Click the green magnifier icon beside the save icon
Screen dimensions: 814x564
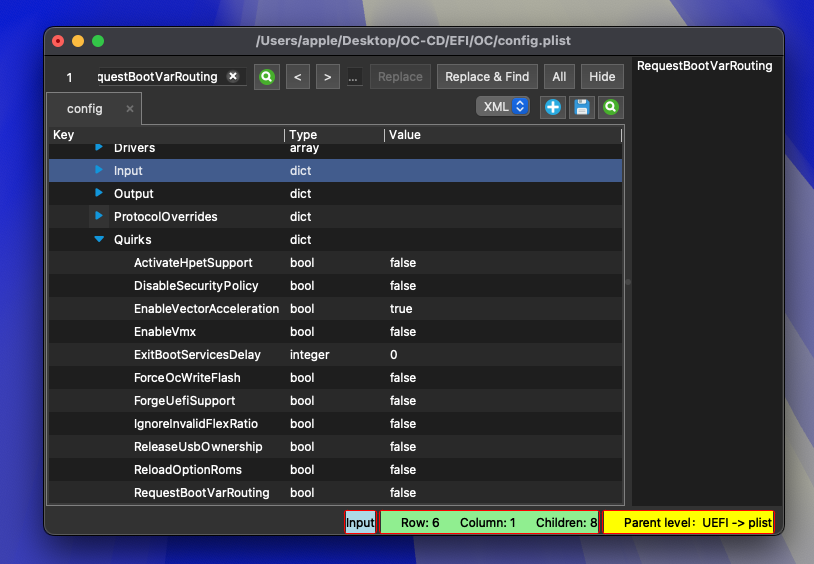click(610, 108)
